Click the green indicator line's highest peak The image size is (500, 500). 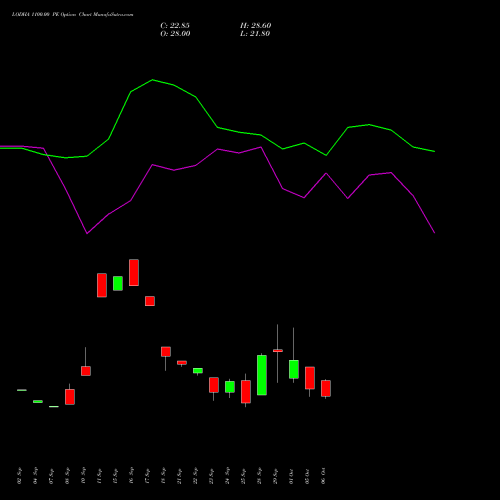click(x=153, y=80)
